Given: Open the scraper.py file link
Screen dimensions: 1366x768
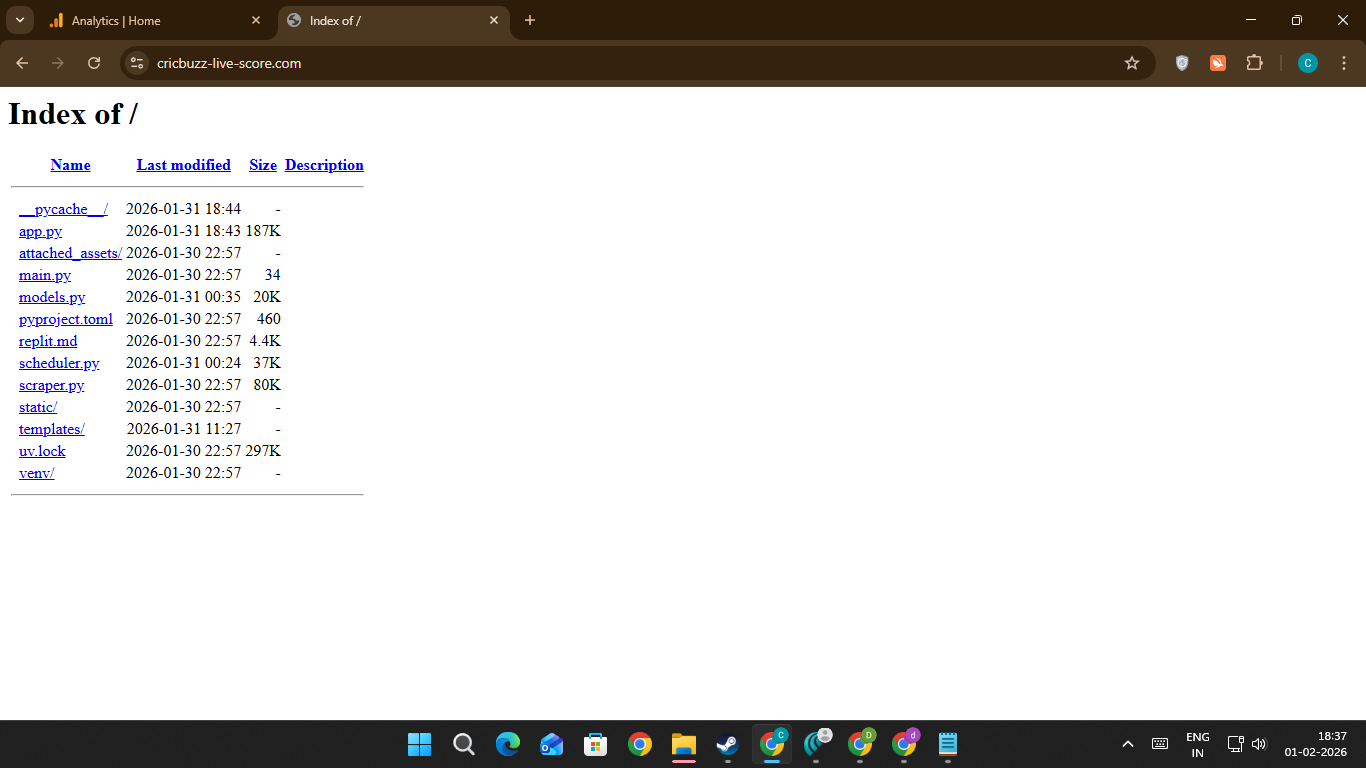Looking at the screenshot, I should pos(52,385).
